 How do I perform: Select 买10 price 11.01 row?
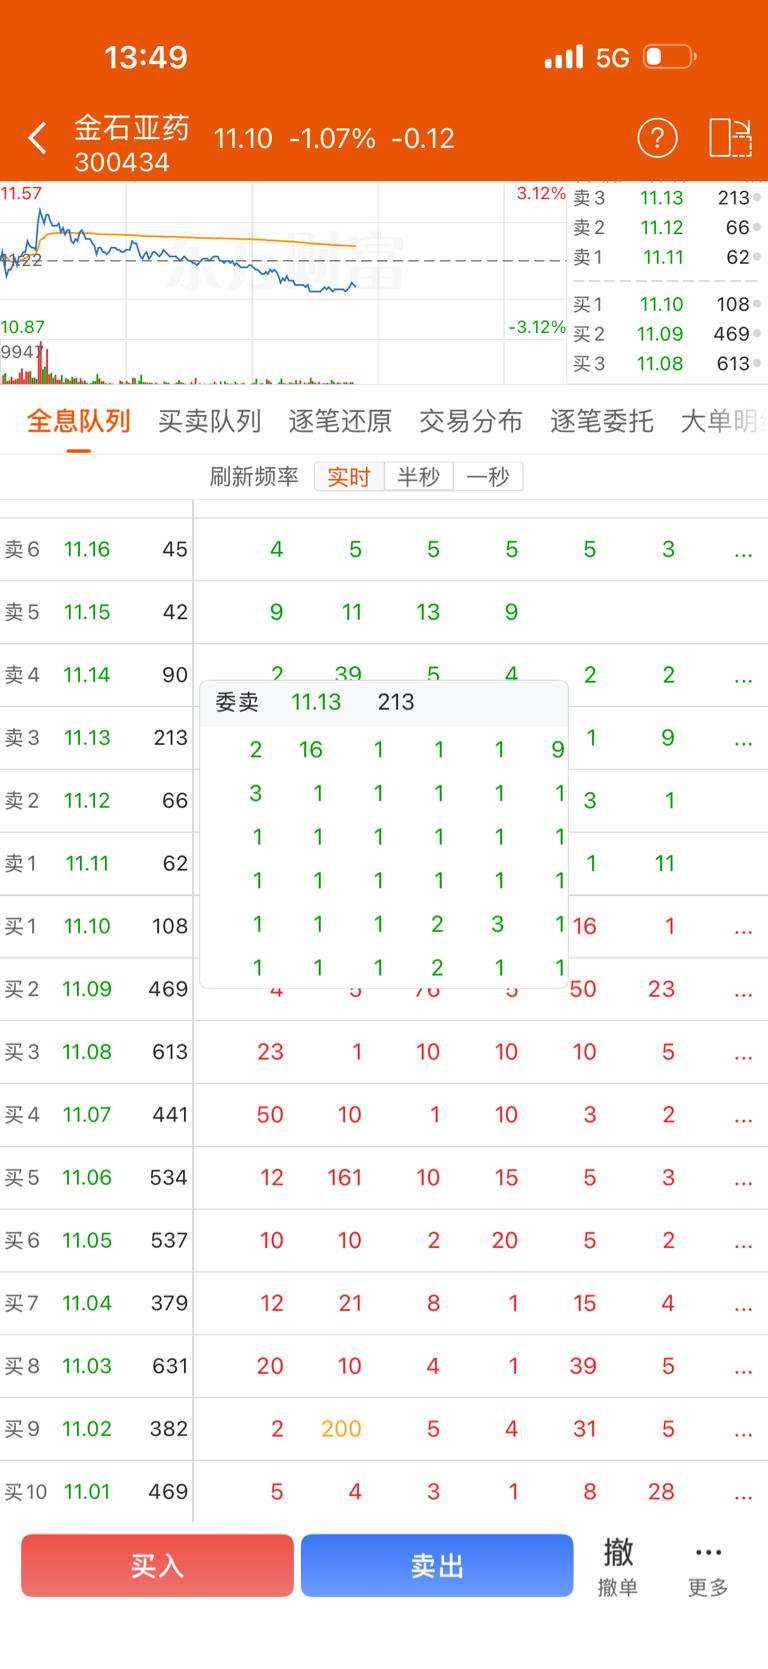(x=384, y=1492)
